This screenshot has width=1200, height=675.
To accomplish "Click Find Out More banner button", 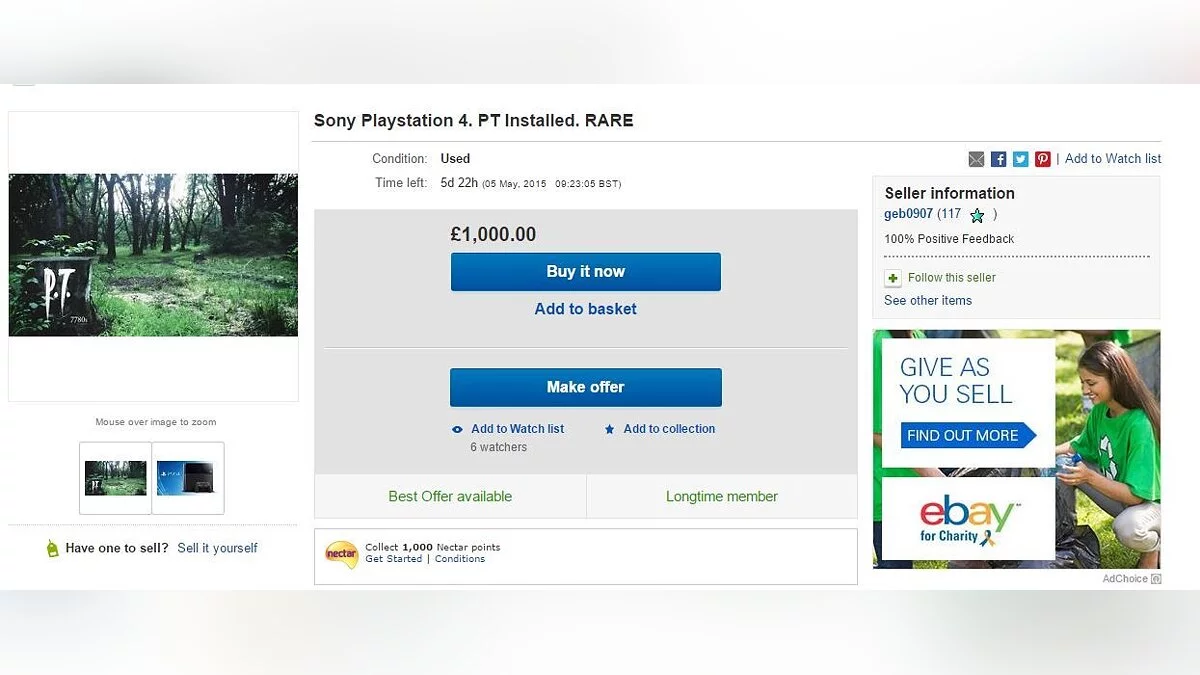I will point(967,435).
